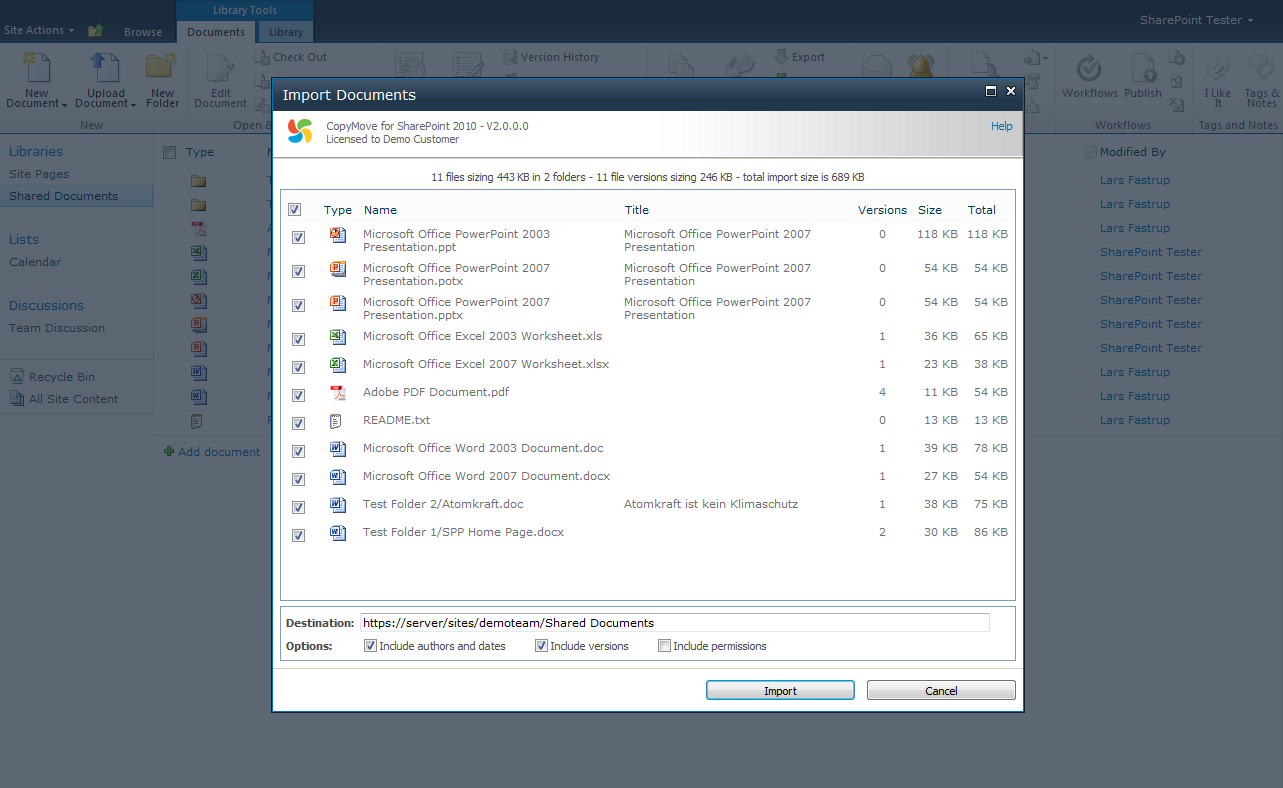Click Excel 2003 Worksheet.xls file icon
Image resolution: width=1283 pixels, height=788 pixels.
[338, 337]
